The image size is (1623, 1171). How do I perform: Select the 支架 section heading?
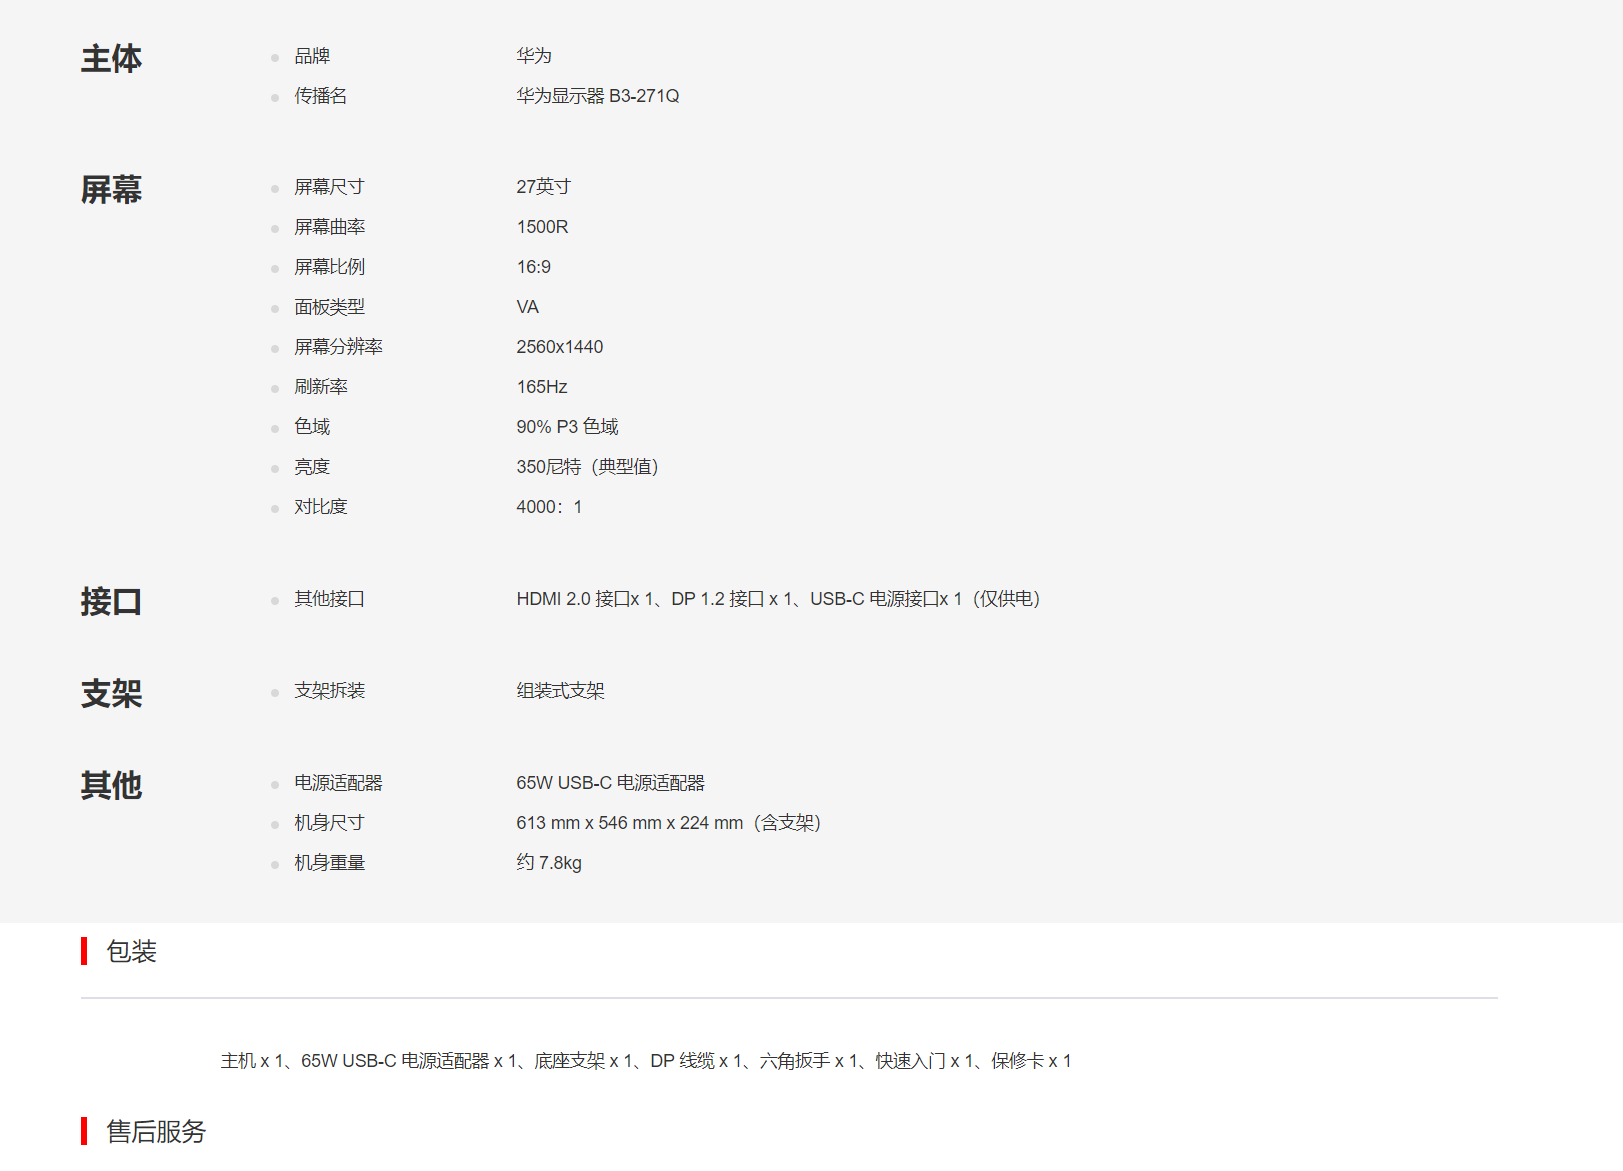[x=111, y=694]
